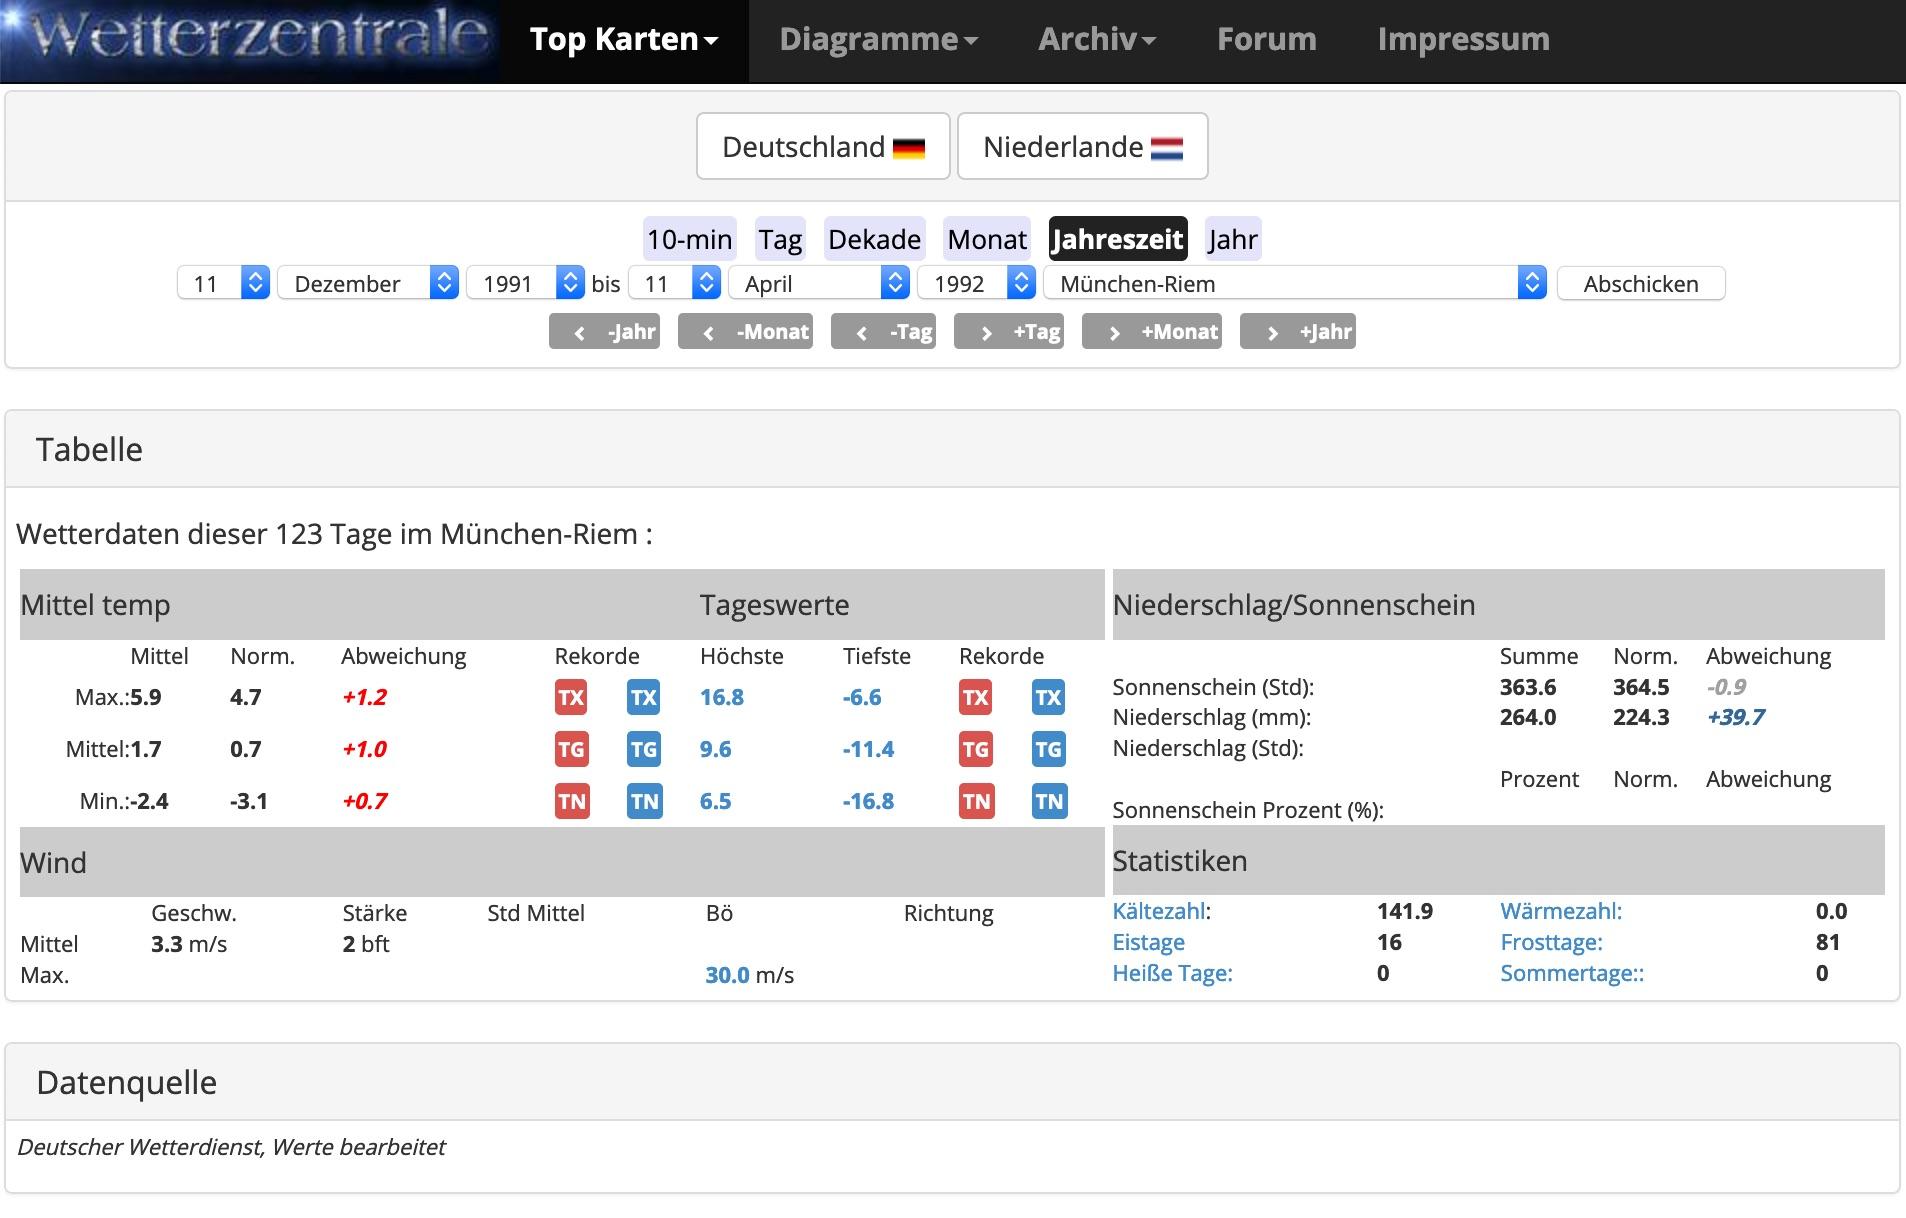Screen dimensions: 1906x1218
Task: Select Deutschland country button
Action: point(823,146)
